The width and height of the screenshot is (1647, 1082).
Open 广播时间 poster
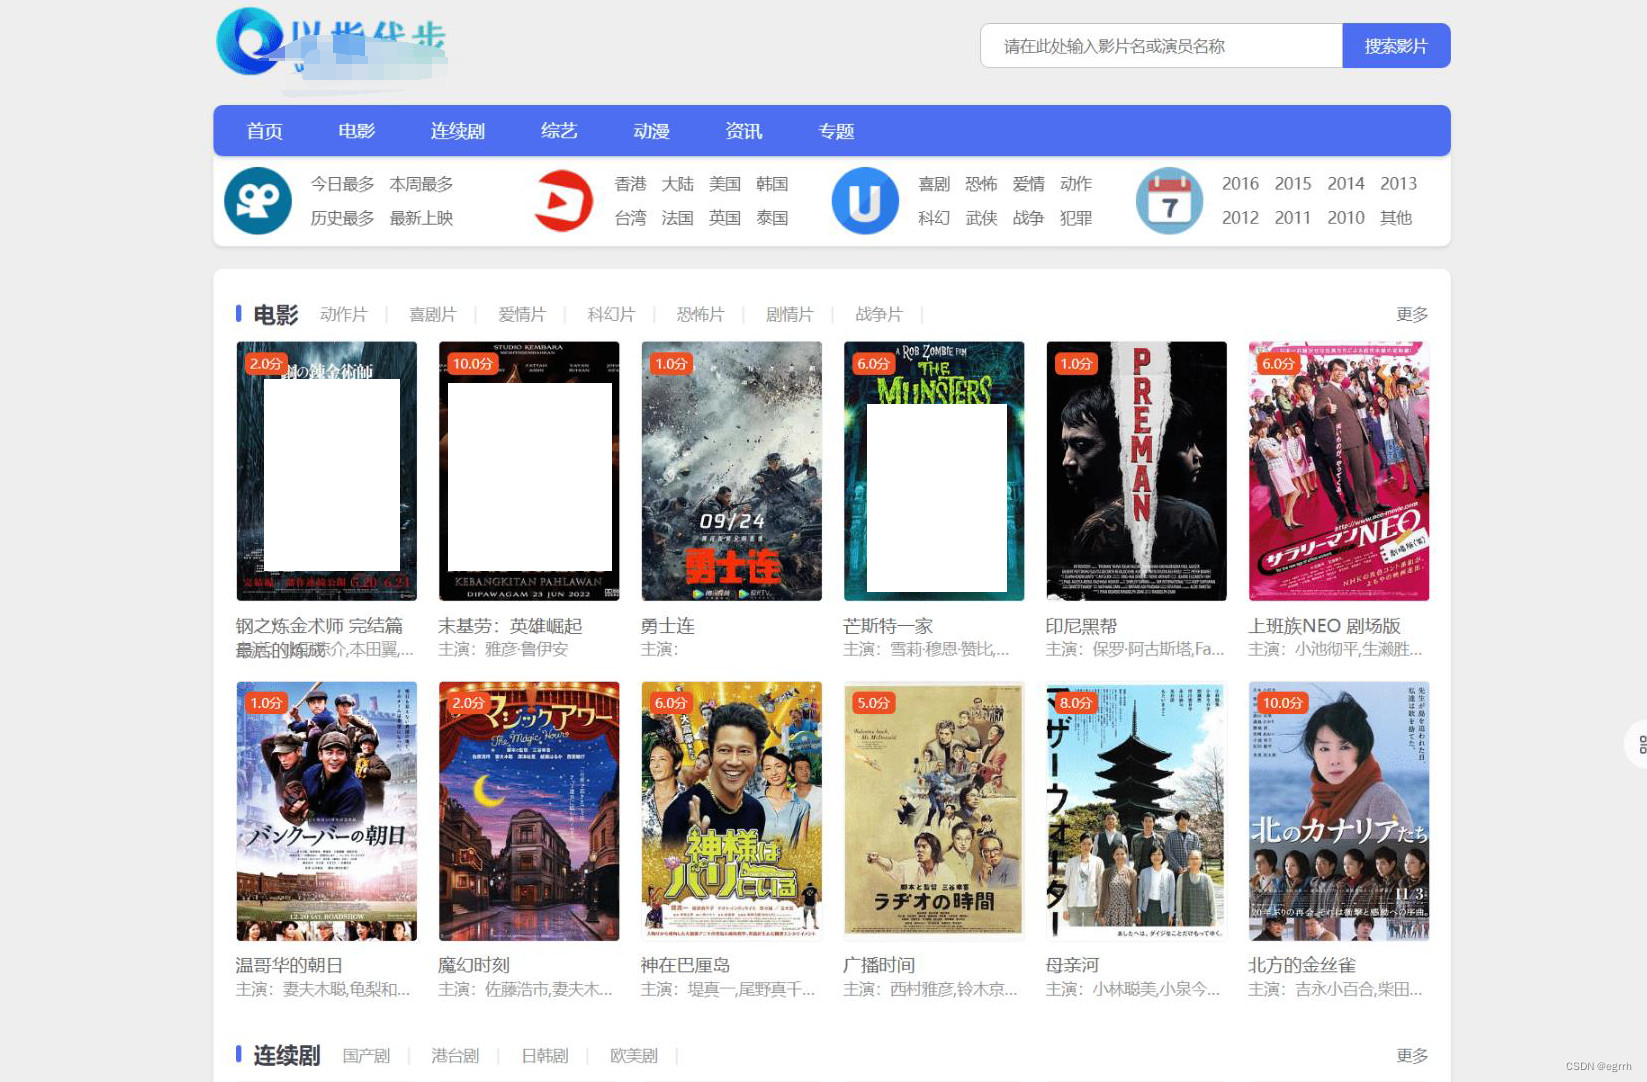[x=934, y=811]
